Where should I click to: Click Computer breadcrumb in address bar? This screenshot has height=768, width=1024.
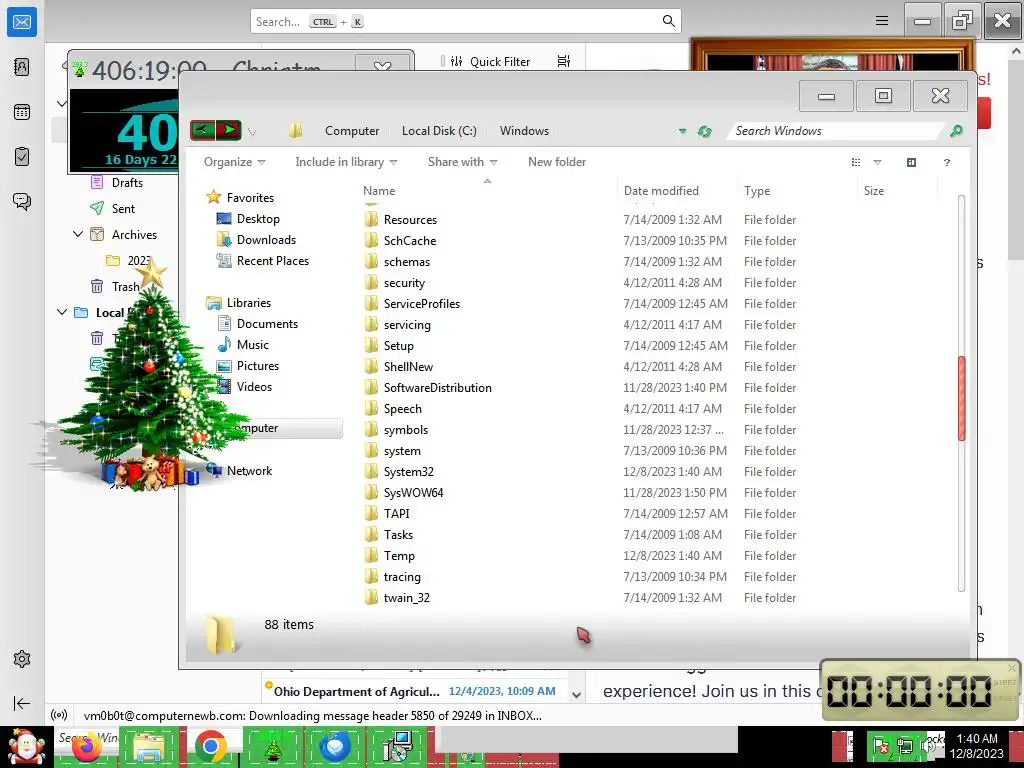point(352,131)
